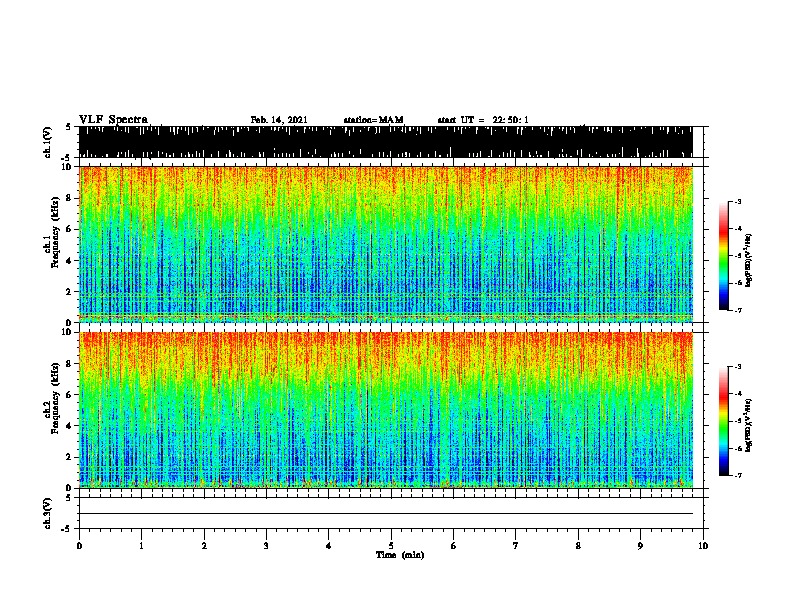Viewport: 792px width, 612px height.
Task: Click the "6" kHz tick on ch.2 frequency axis
Action: coord(69,394)
